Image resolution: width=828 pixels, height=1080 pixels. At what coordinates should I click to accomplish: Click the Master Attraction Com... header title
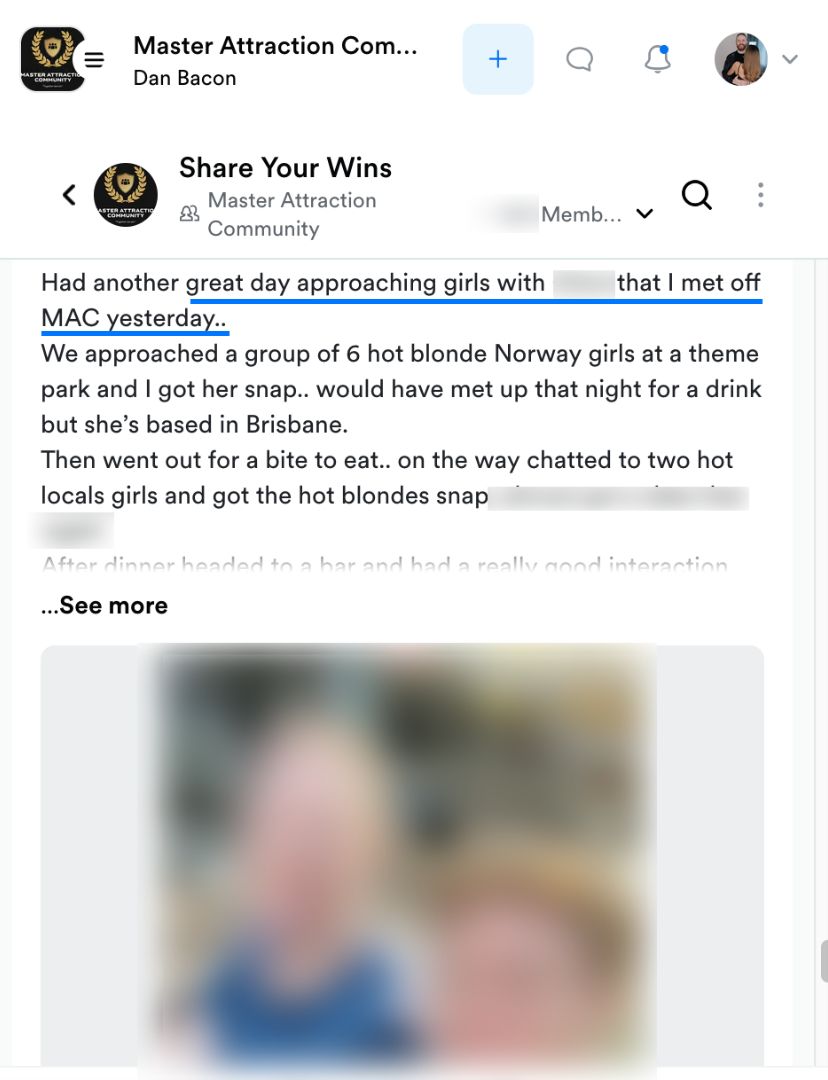(275, 45)
